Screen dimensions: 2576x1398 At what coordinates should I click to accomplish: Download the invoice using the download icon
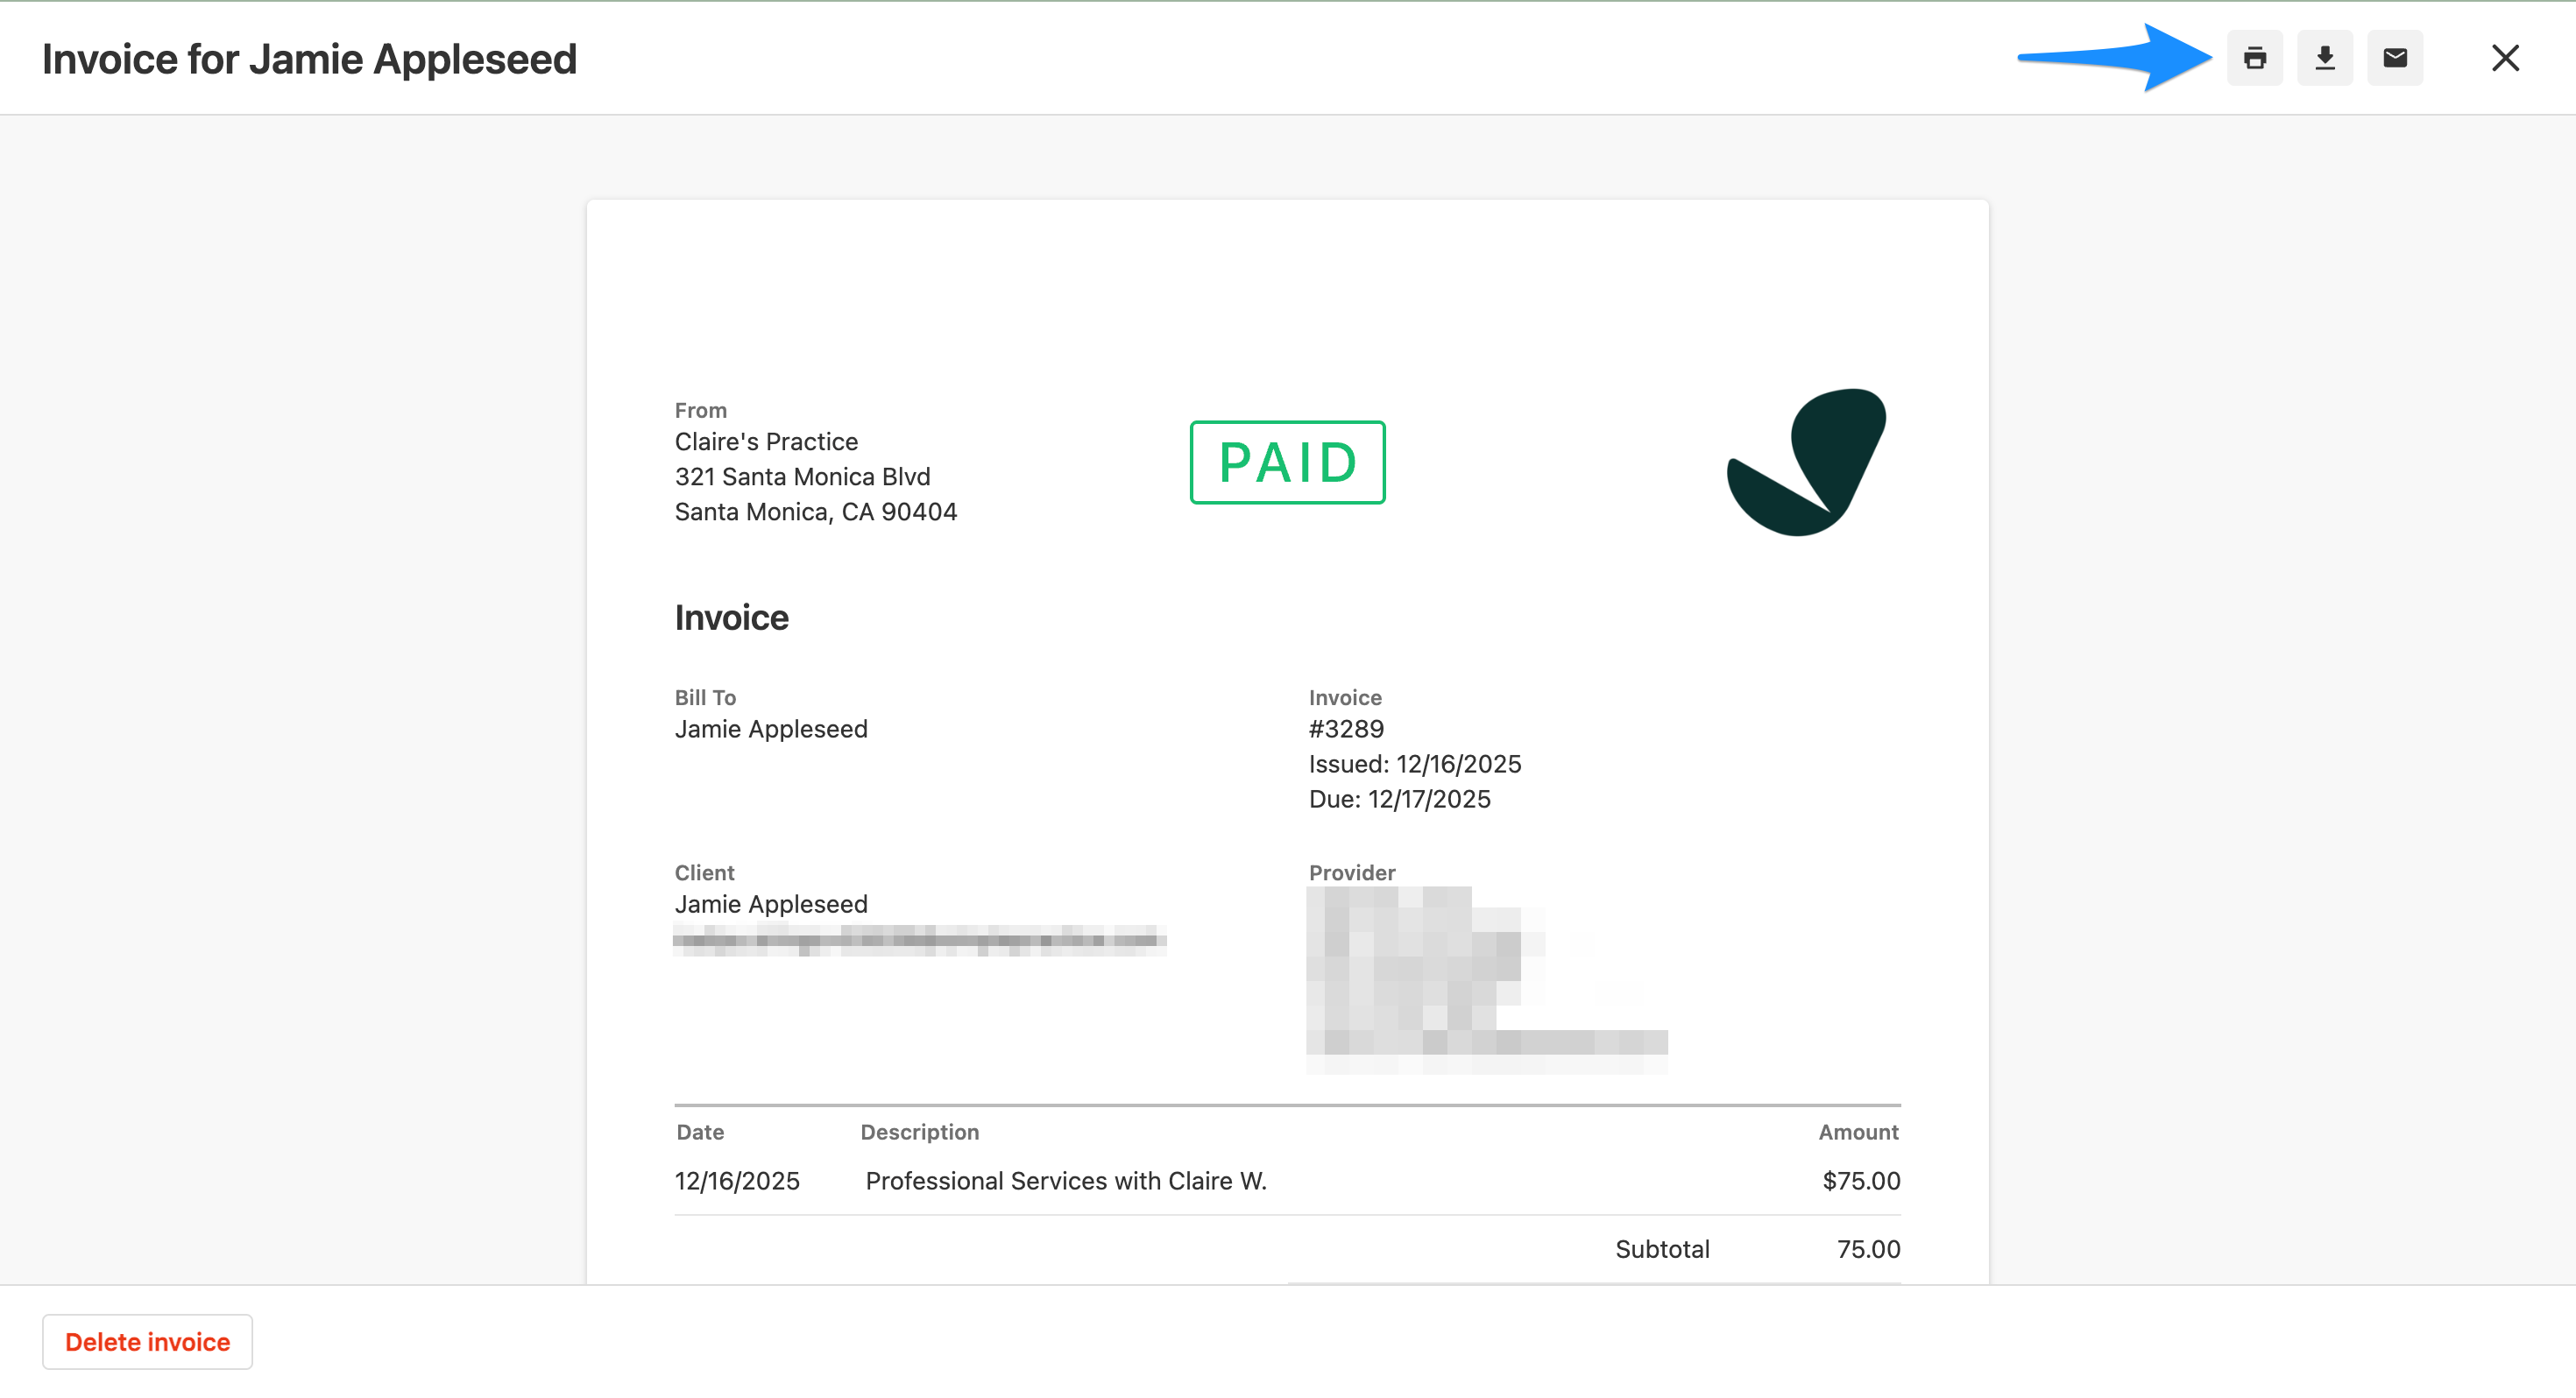(2324, 58)
